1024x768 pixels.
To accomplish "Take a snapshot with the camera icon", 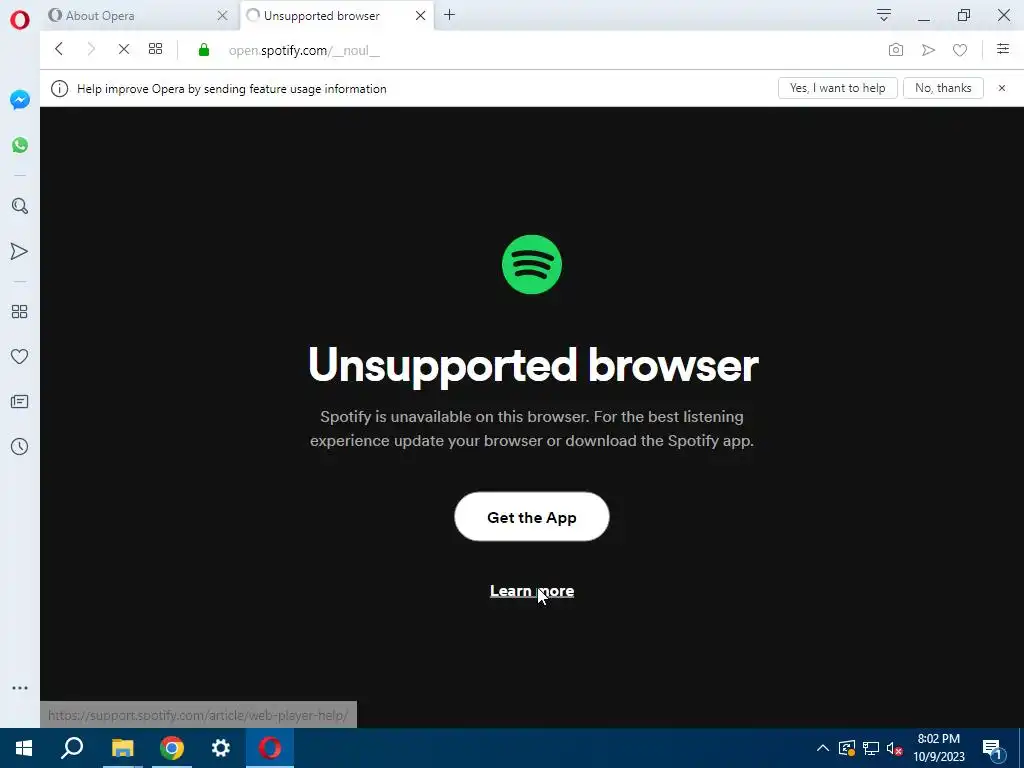I will pos(896,50).
